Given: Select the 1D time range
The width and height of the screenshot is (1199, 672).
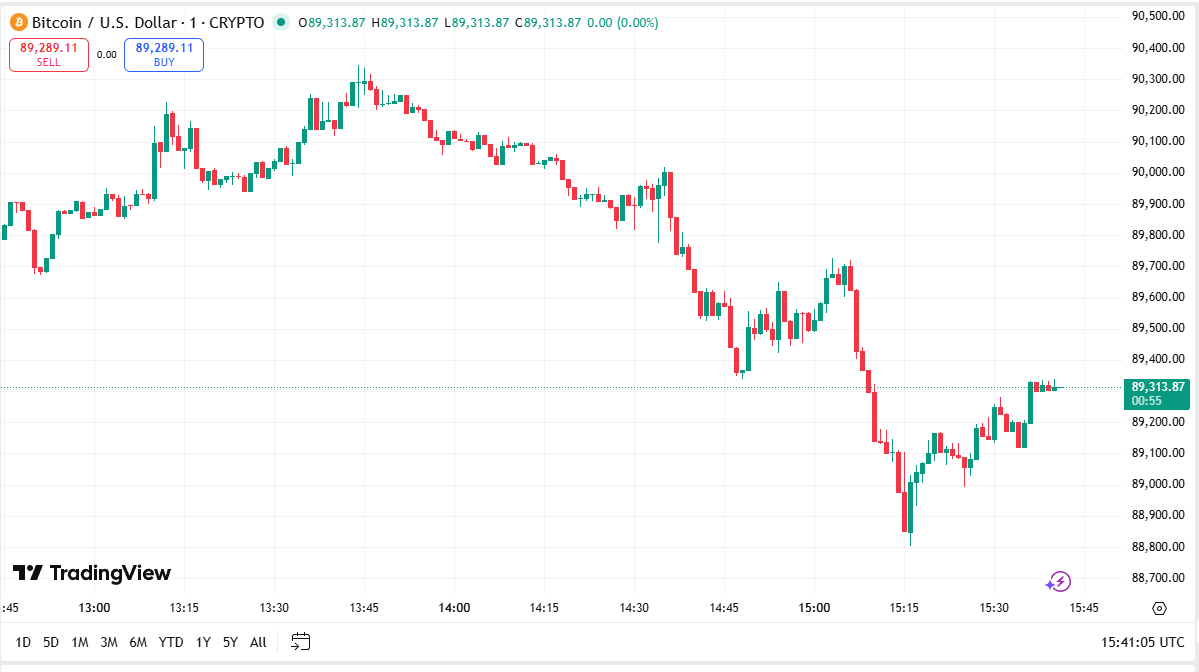Looking at the screenshot, I should tap(23, 642).
